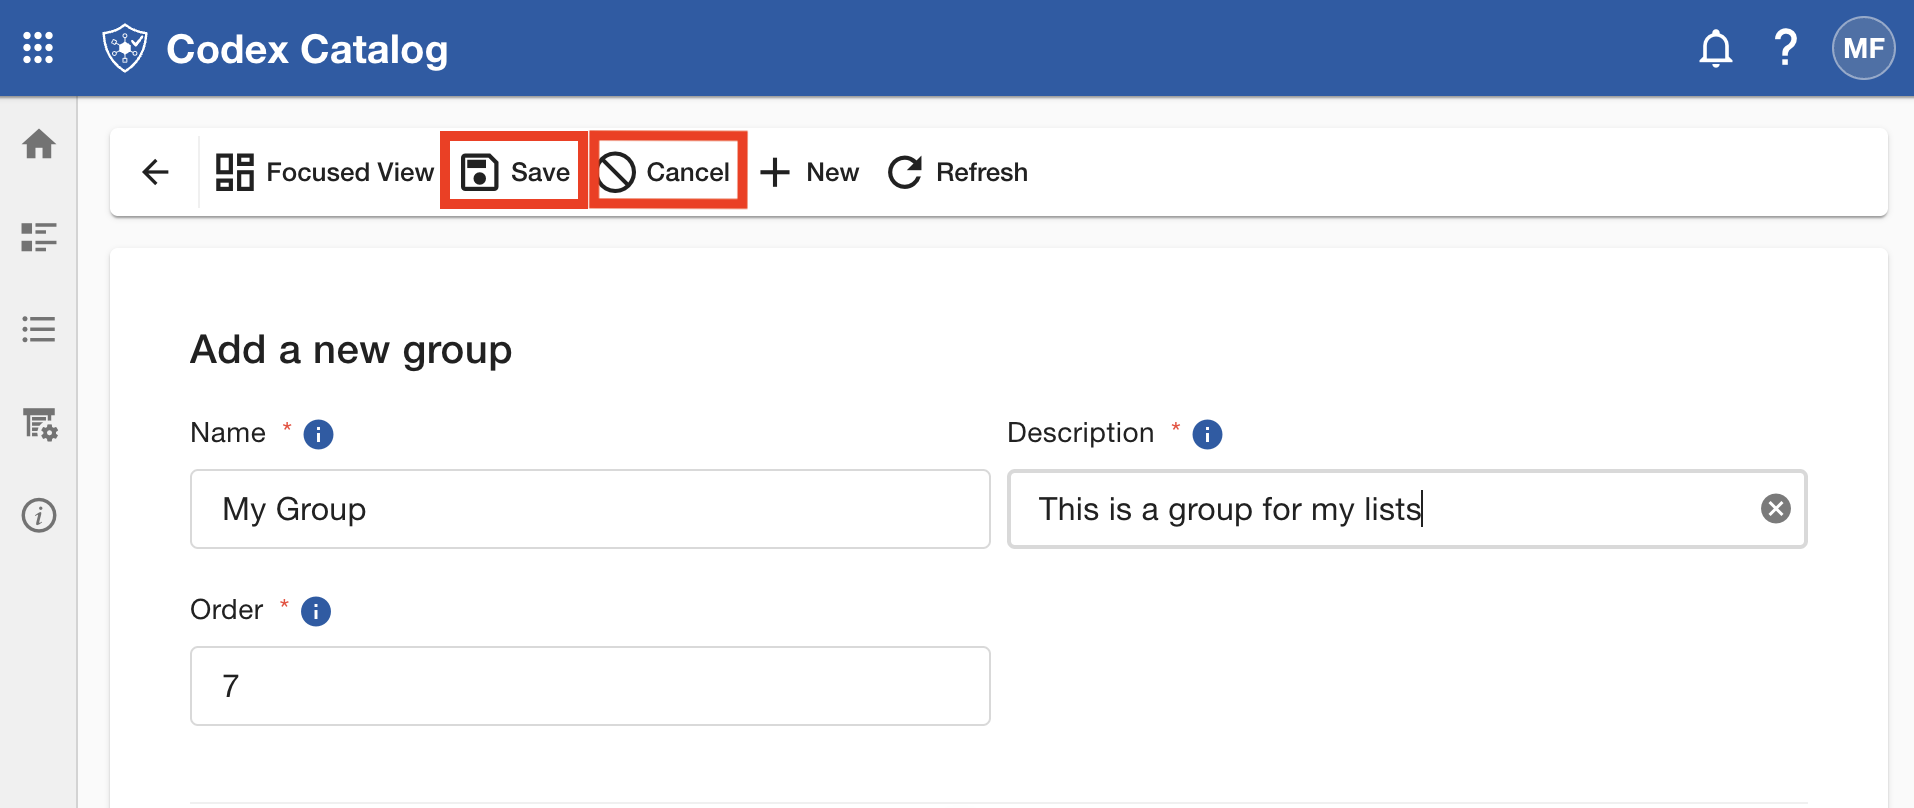Open the notifications bell

coord(1716,48)
